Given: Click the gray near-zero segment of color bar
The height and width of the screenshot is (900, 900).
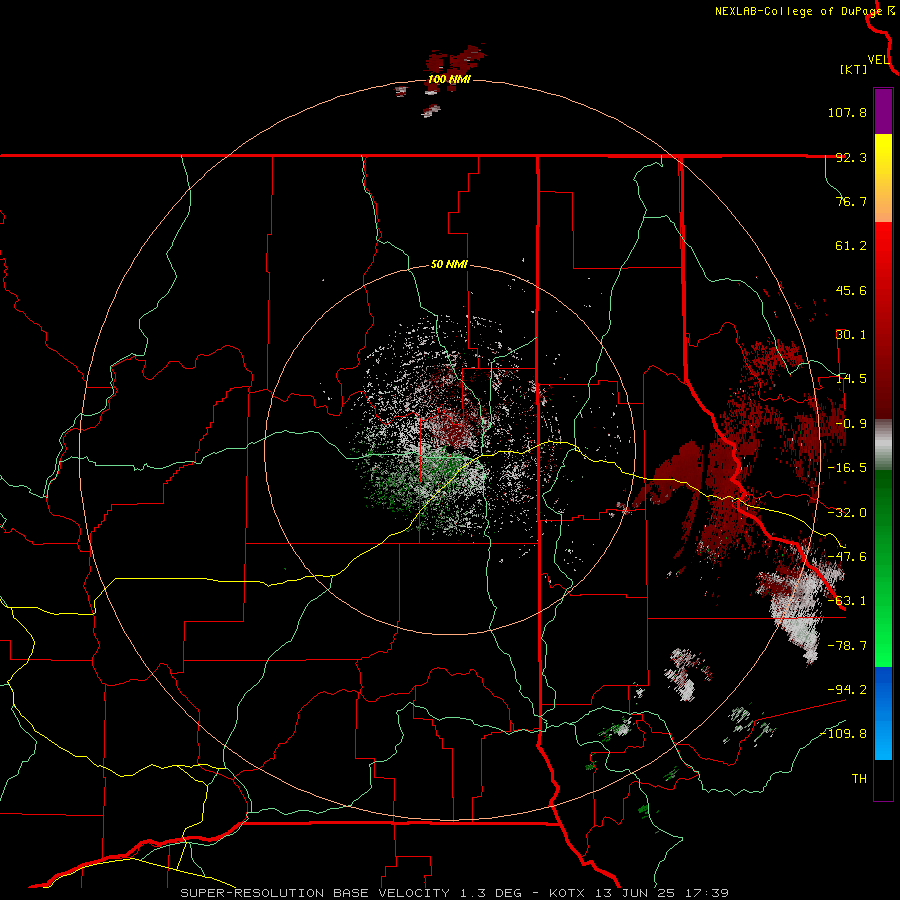Looking at the screenshot, I should [x=883, y=444].
